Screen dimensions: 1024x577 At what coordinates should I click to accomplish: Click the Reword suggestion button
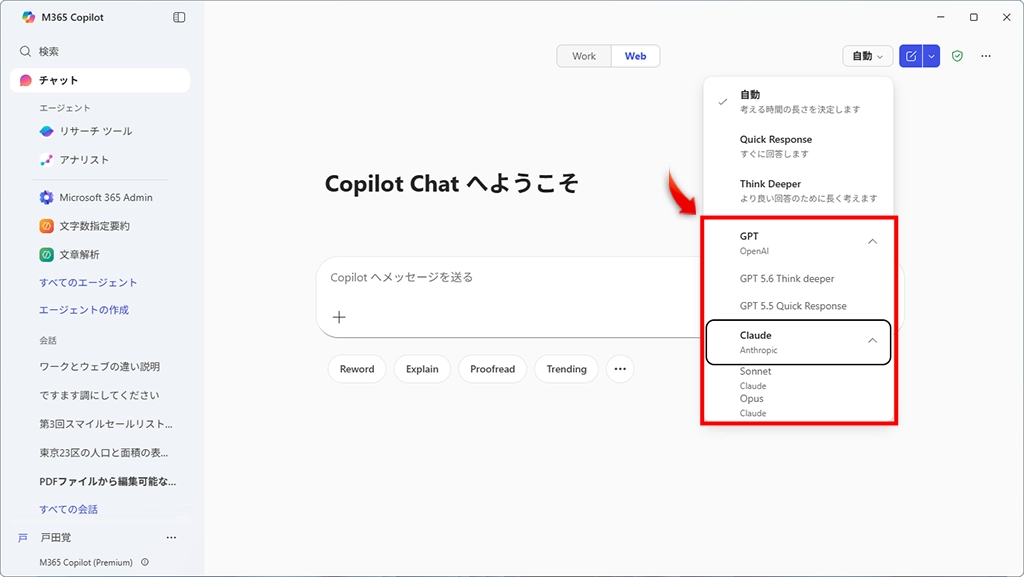(357, 369)
